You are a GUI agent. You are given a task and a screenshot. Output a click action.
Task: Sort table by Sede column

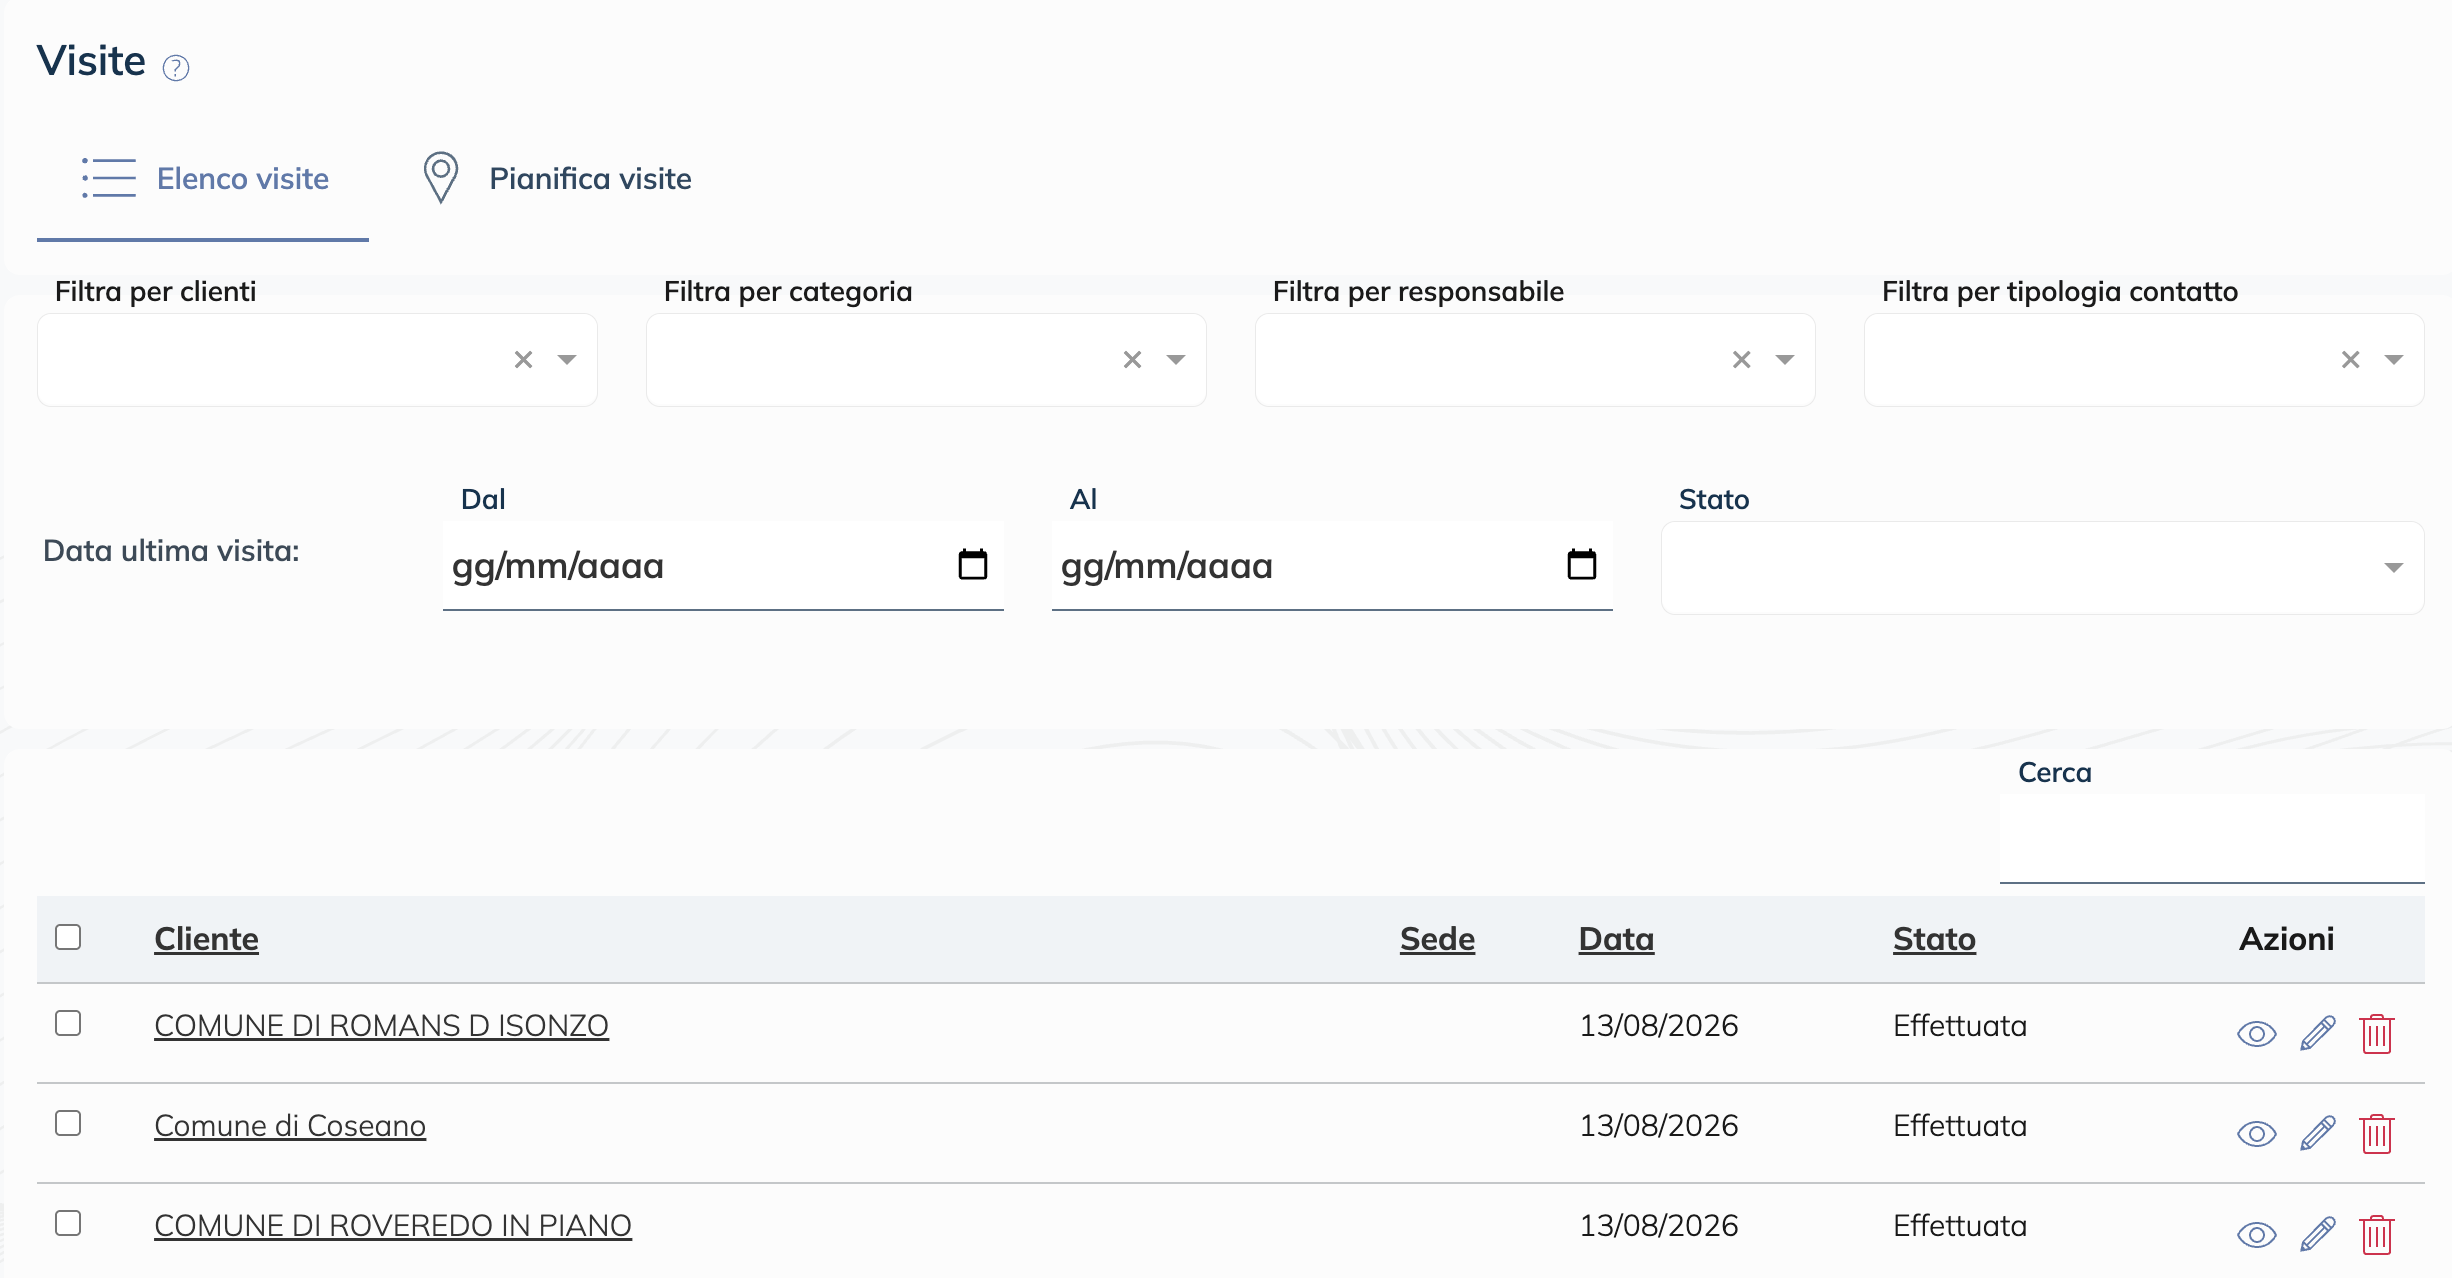point(1437,939)
